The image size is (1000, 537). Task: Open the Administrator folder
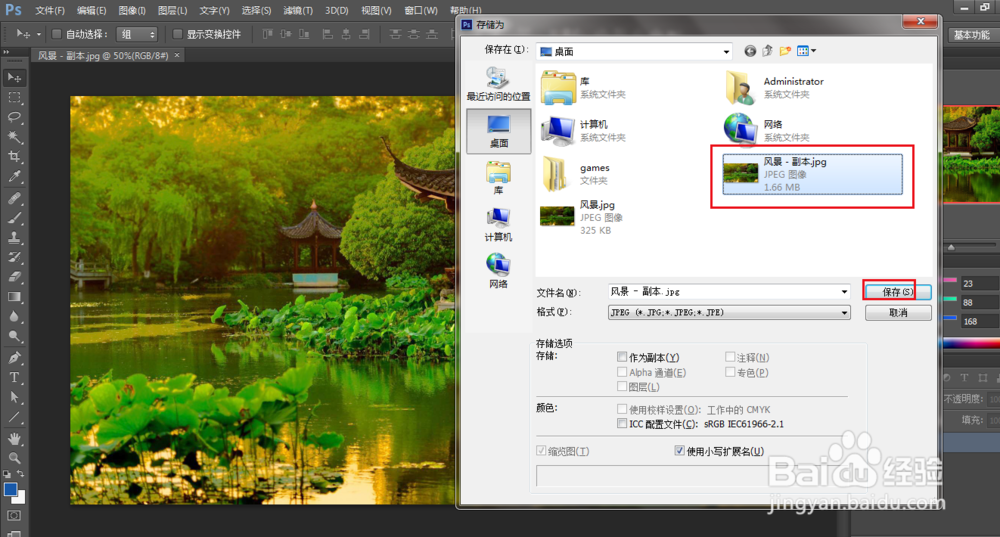[x=775, y=87]
